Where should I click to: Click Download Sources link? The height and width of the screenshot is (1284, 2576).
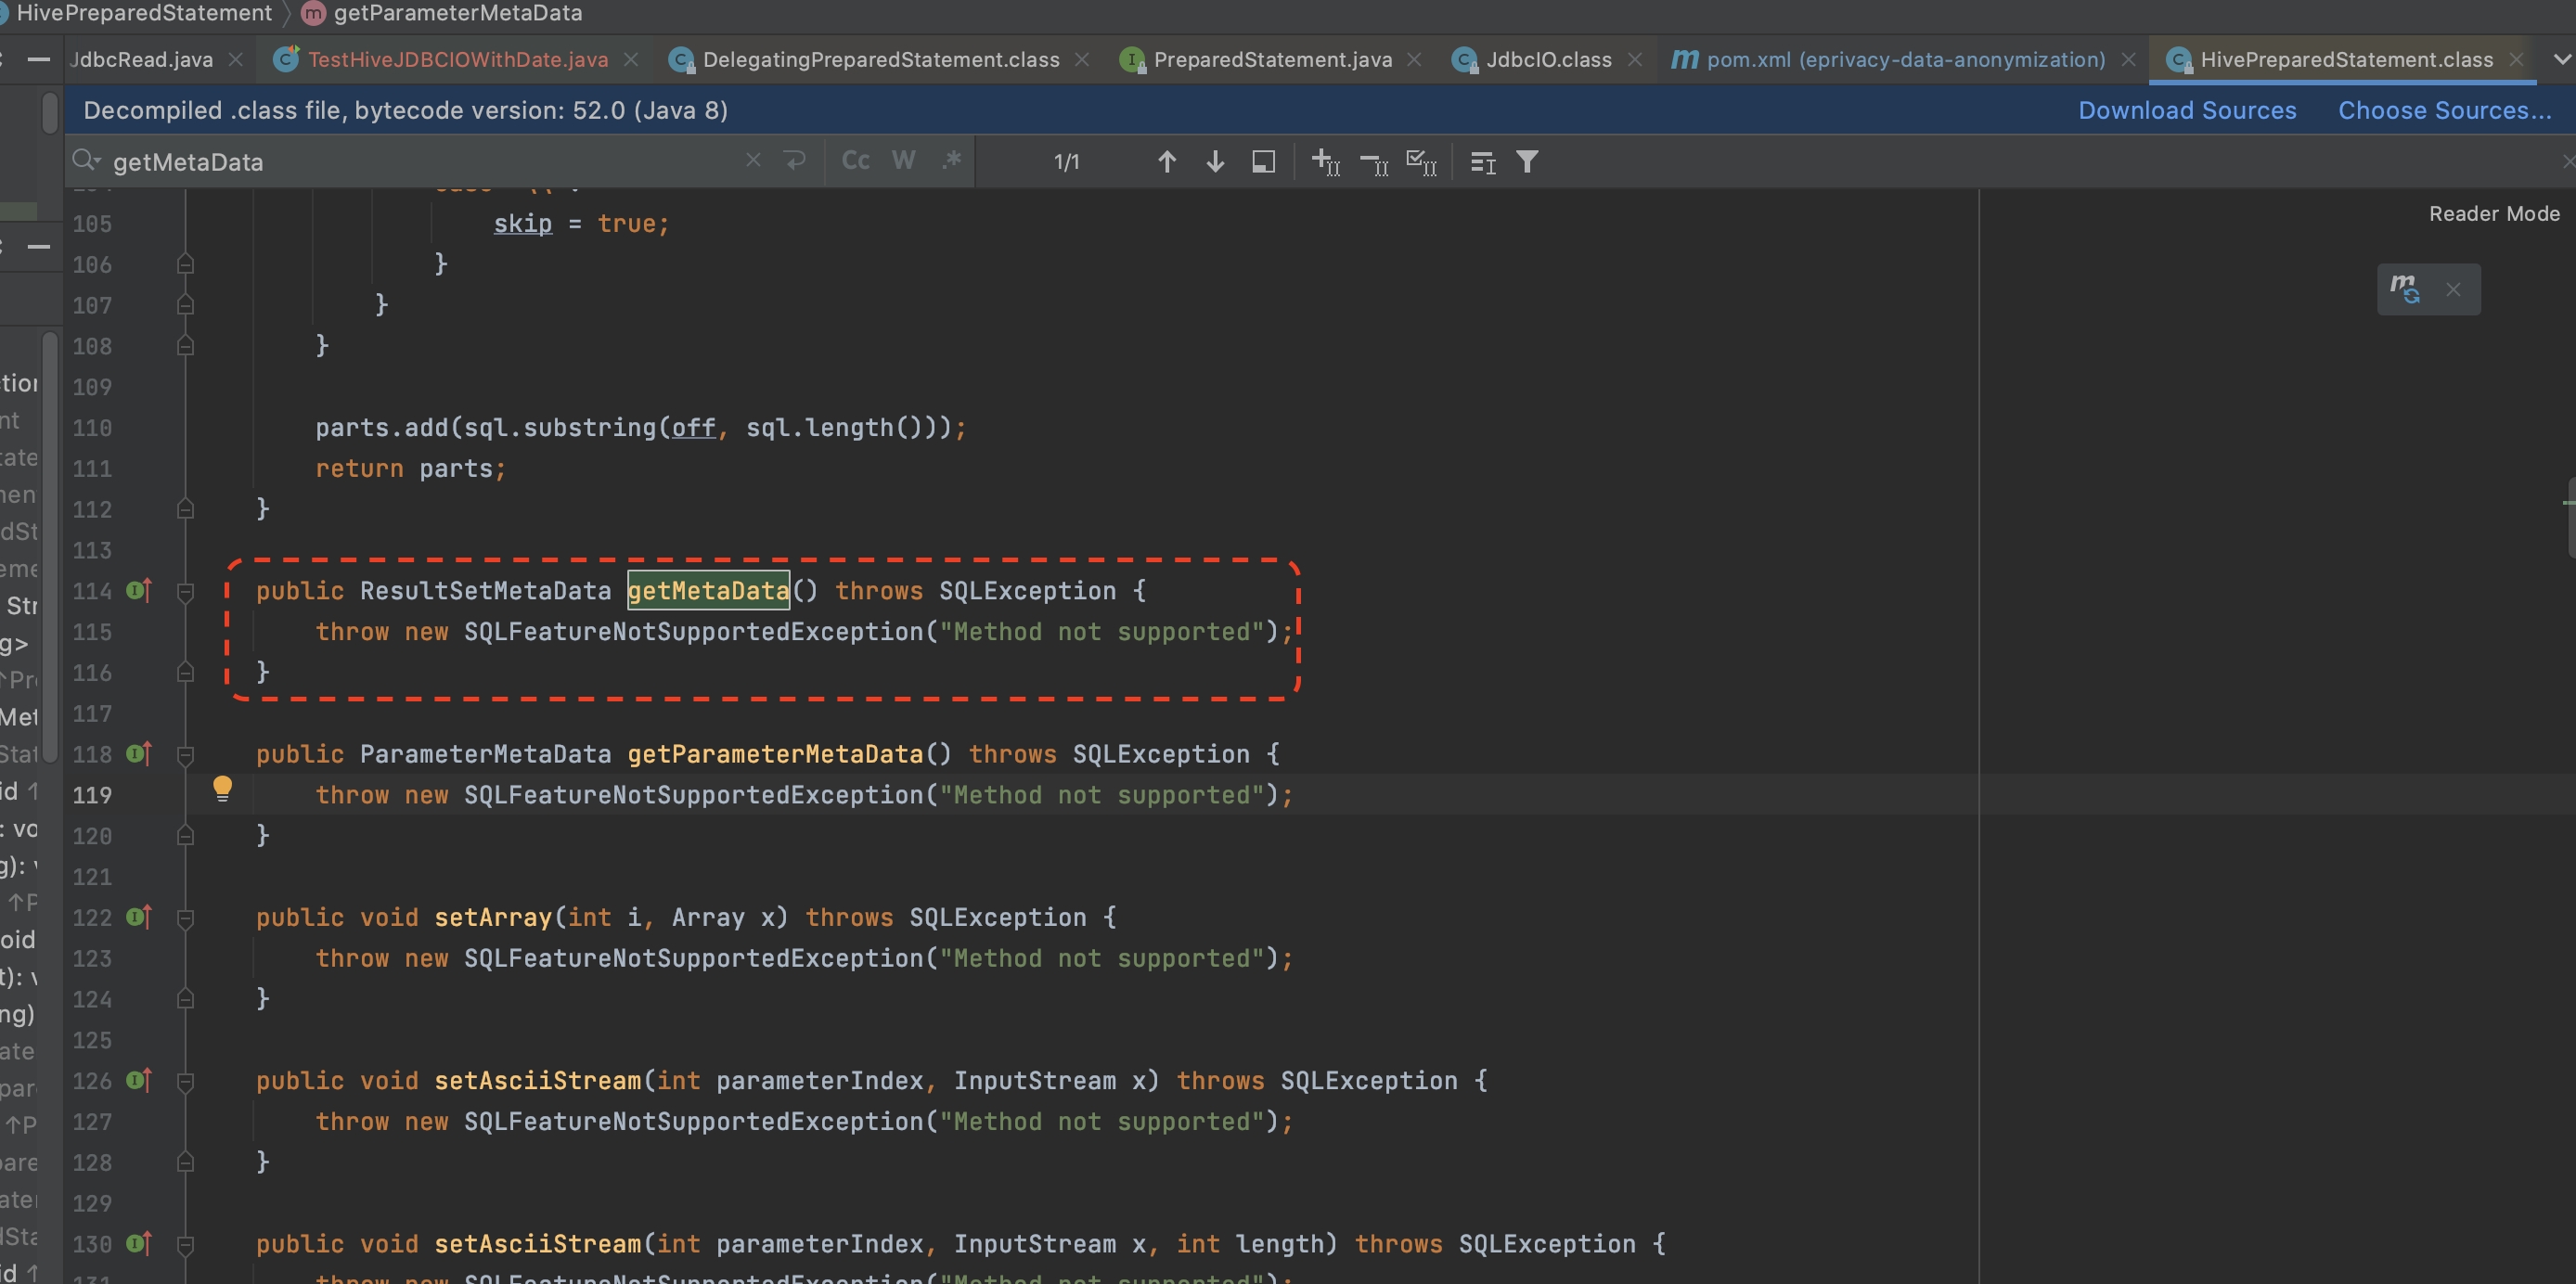coord(2187,110)
